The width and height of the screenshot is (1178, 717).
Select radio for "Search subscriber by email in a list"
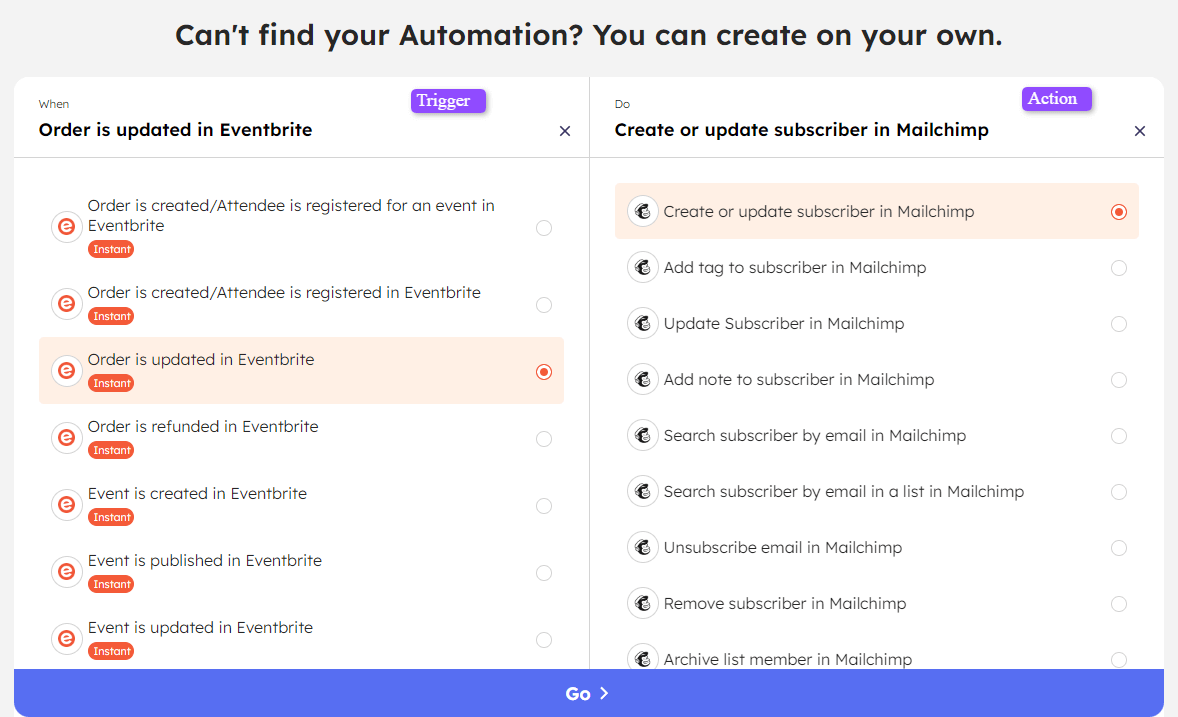(x=1119, y=491)
